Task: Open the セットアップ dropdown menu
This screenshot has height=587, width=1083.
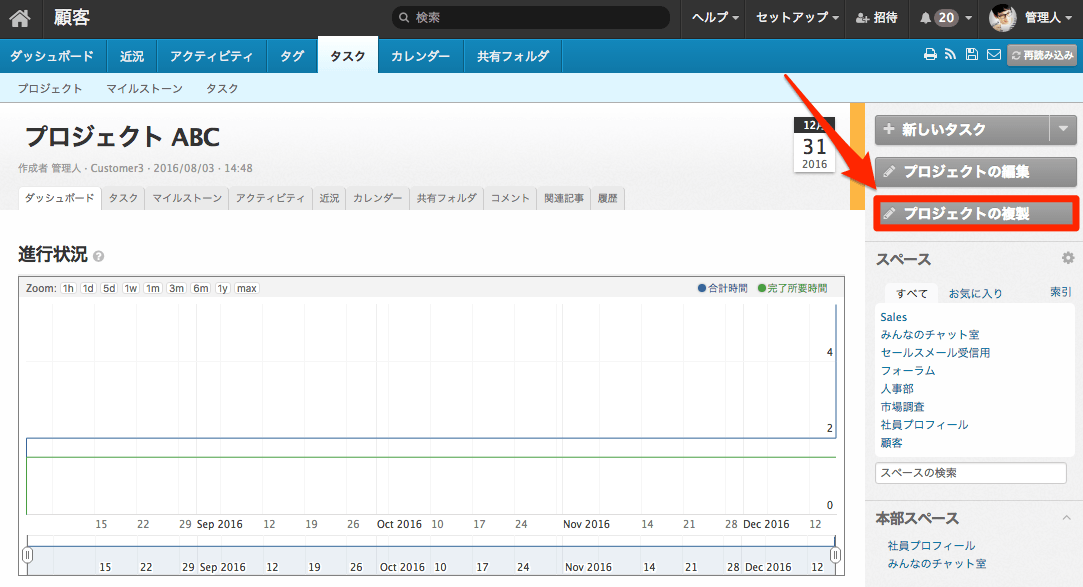Action: tap(797, 18)
